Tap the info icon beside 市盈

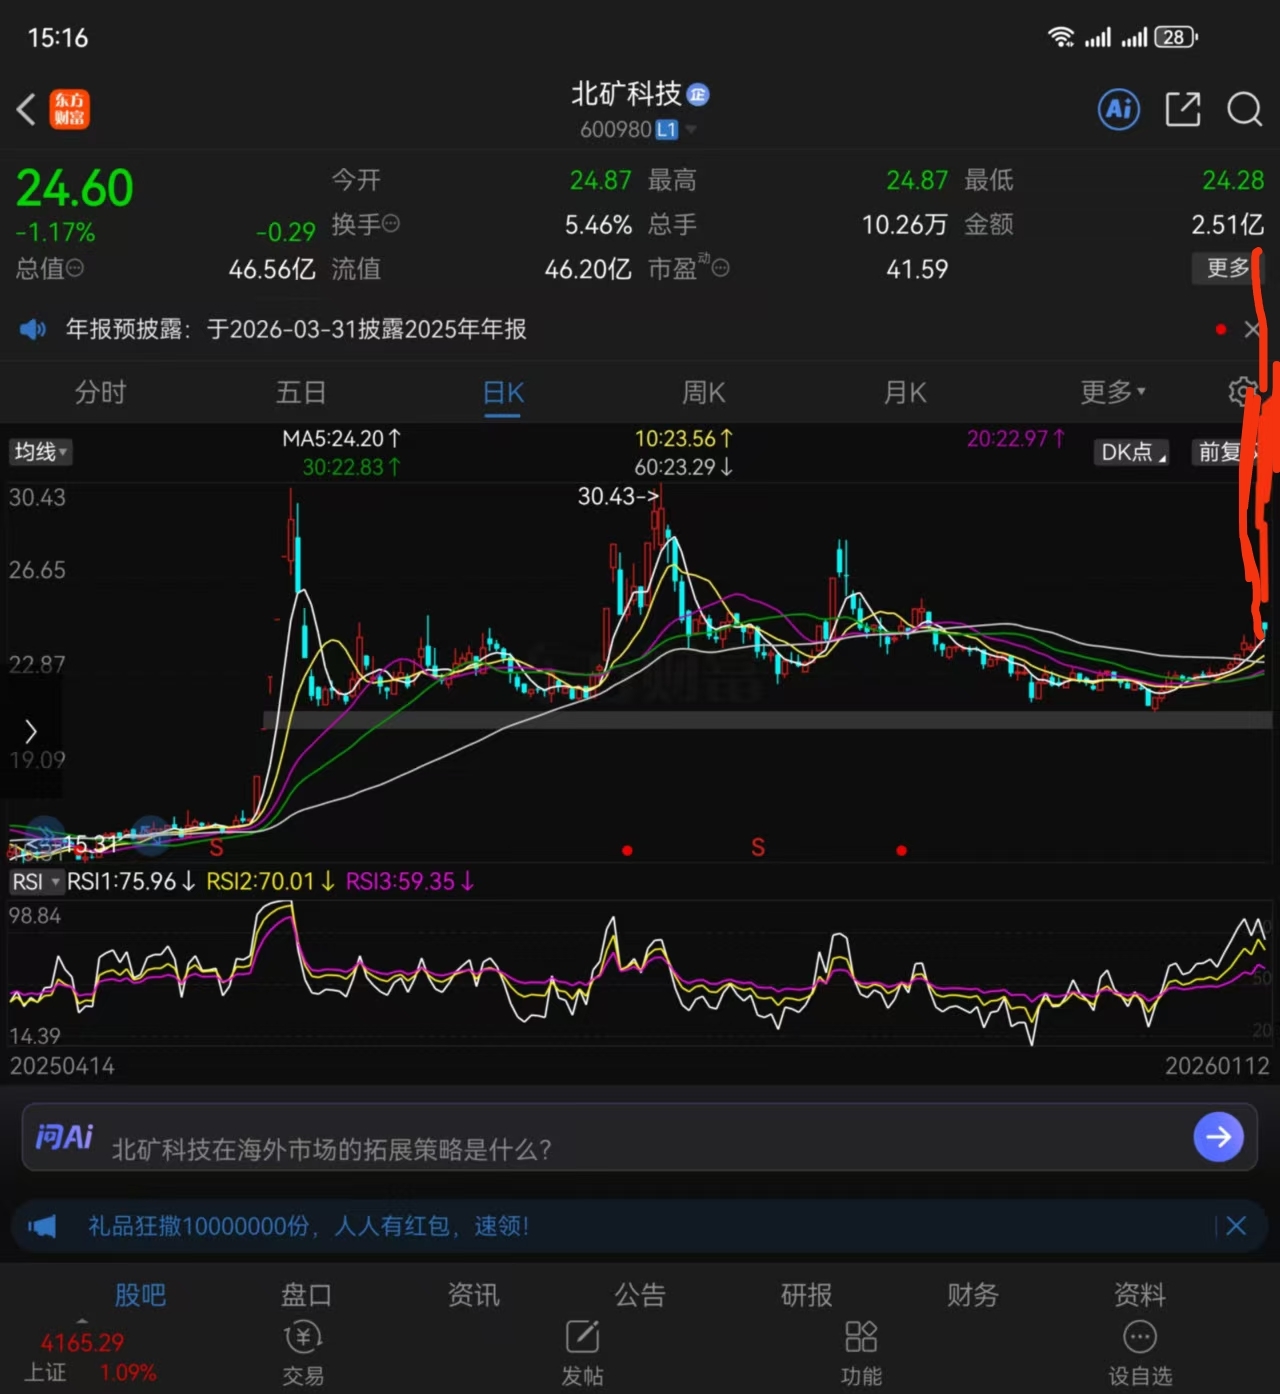pos(721,268)
